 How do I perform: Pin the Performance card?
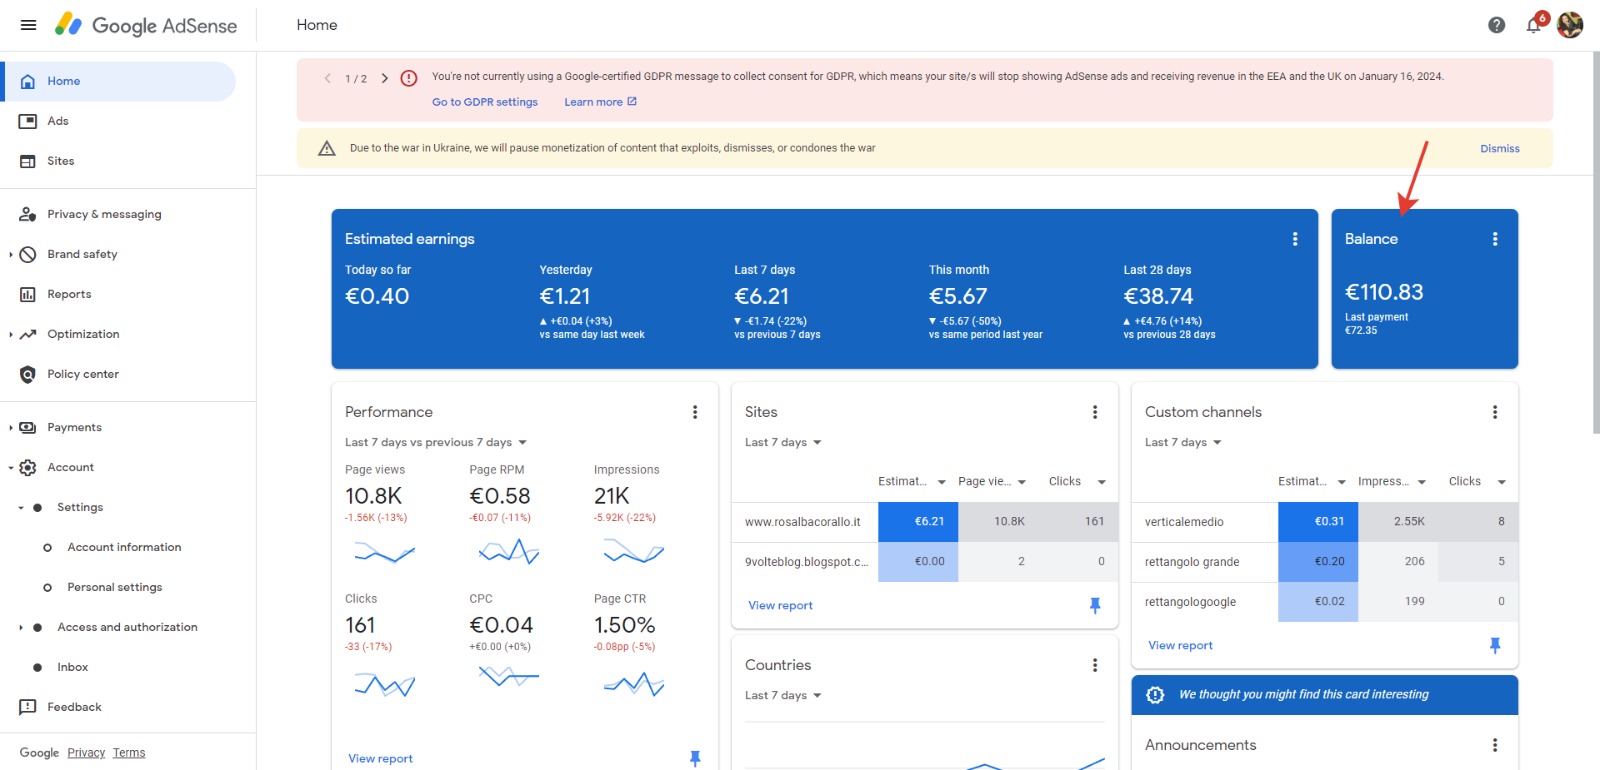[695, 759]
